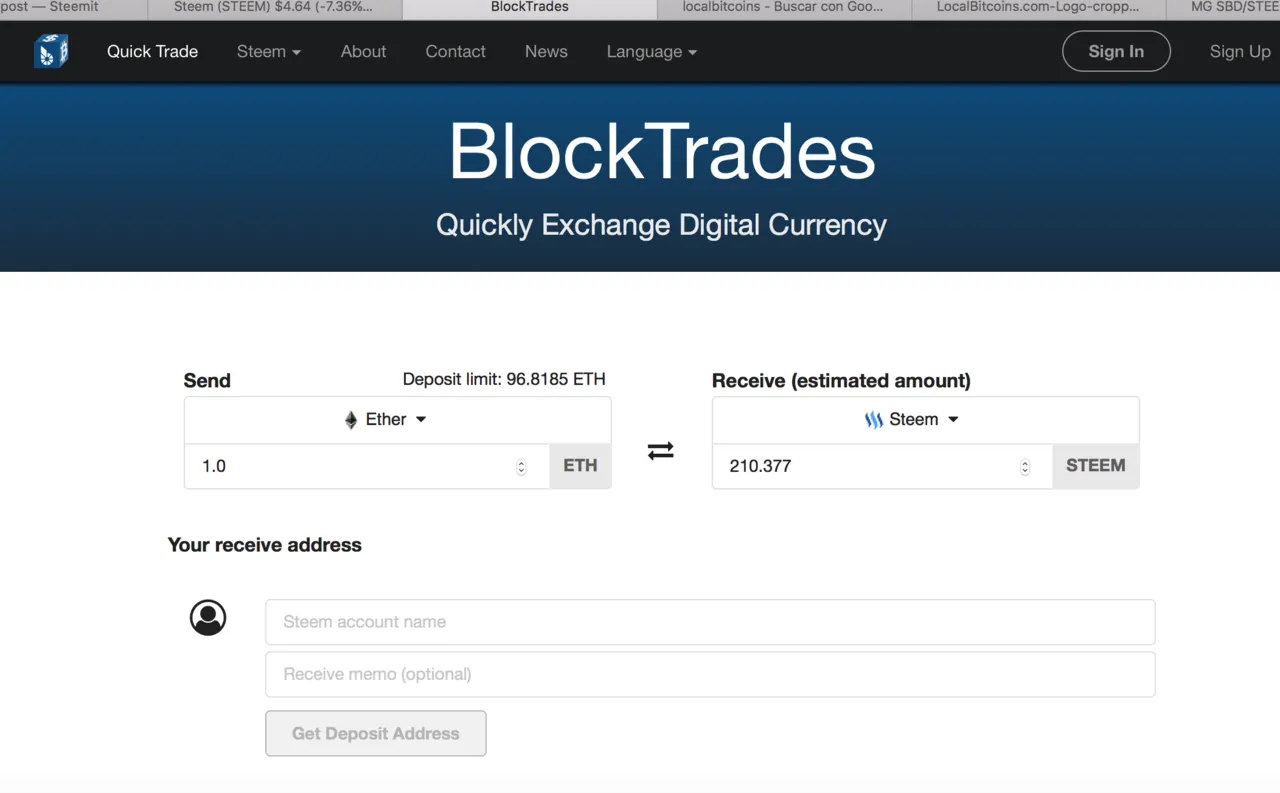Switch to the Steemit post browser tab
This screenshot has height=793, width=1280.
pos(72,8)
